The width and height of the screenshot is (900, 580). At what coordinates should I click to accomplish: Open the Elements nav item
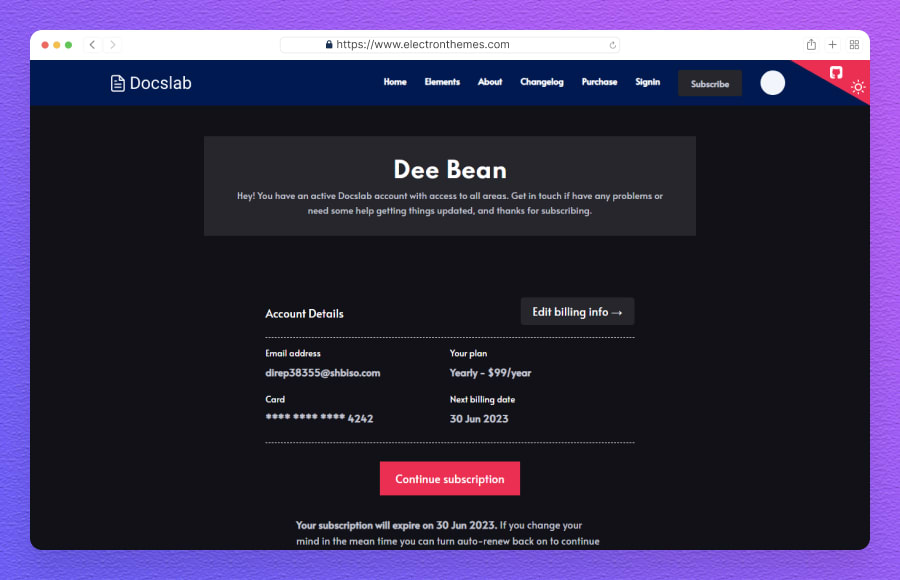click(442, 82)
